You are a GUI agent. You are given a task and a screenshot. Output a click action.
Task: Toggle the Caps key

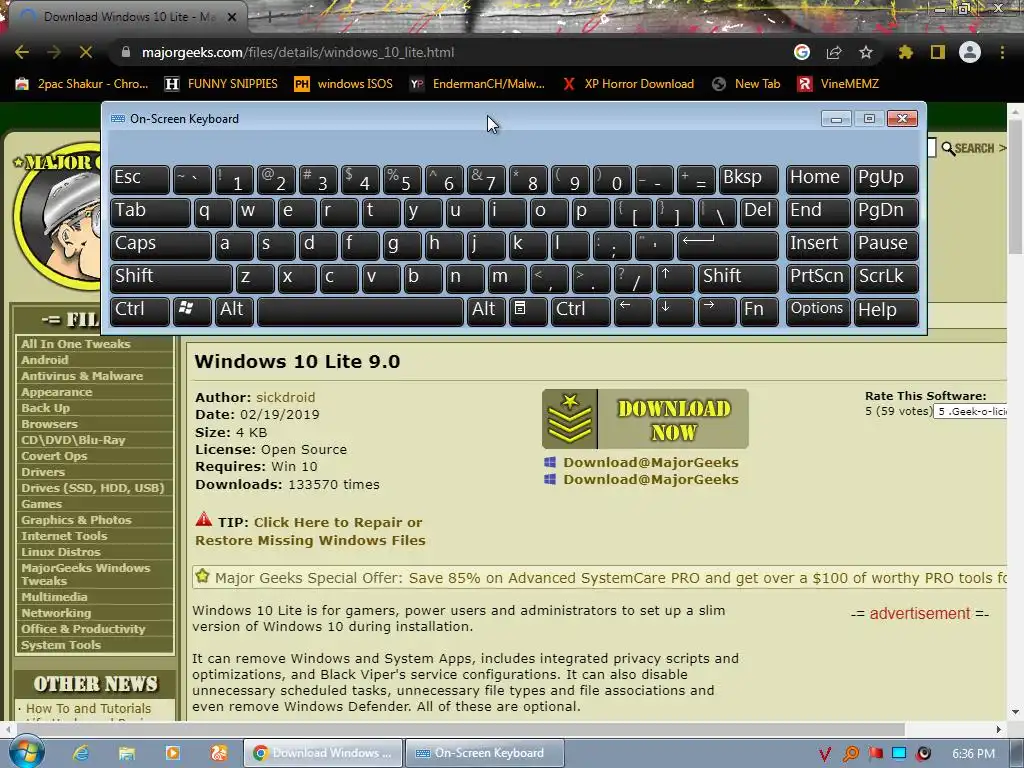click(161, 245)
